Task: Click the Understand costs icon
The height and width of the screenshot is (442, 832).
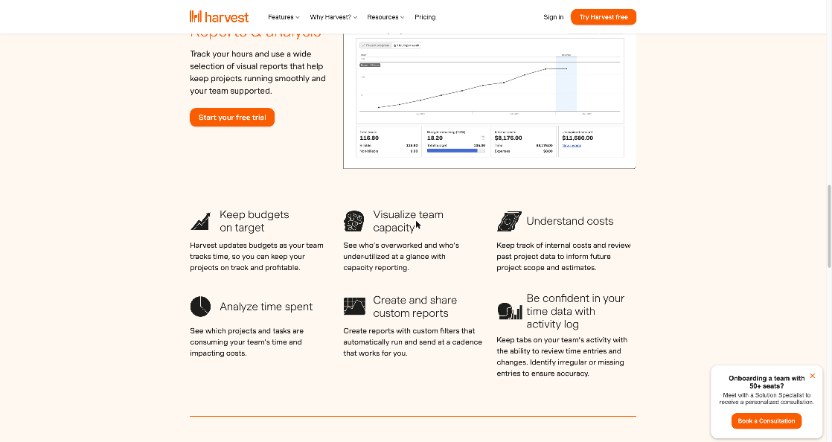Action: (509, 221)
